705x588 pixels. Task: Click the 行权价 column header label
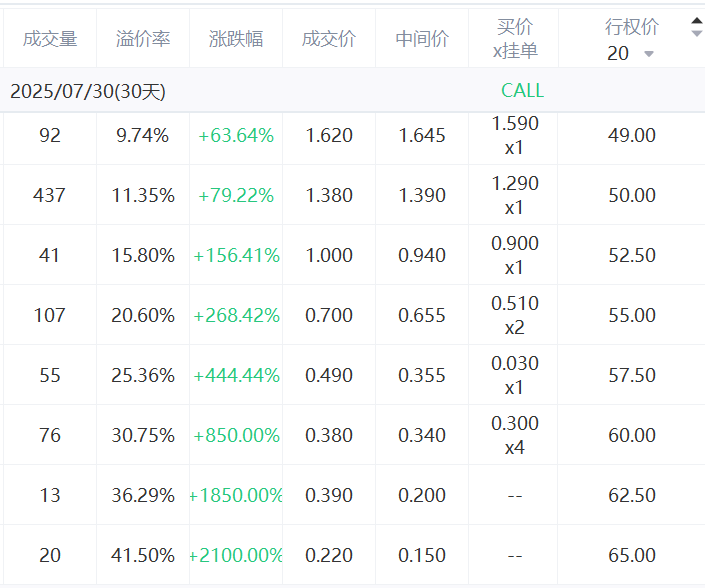click(x=631, y=27)
